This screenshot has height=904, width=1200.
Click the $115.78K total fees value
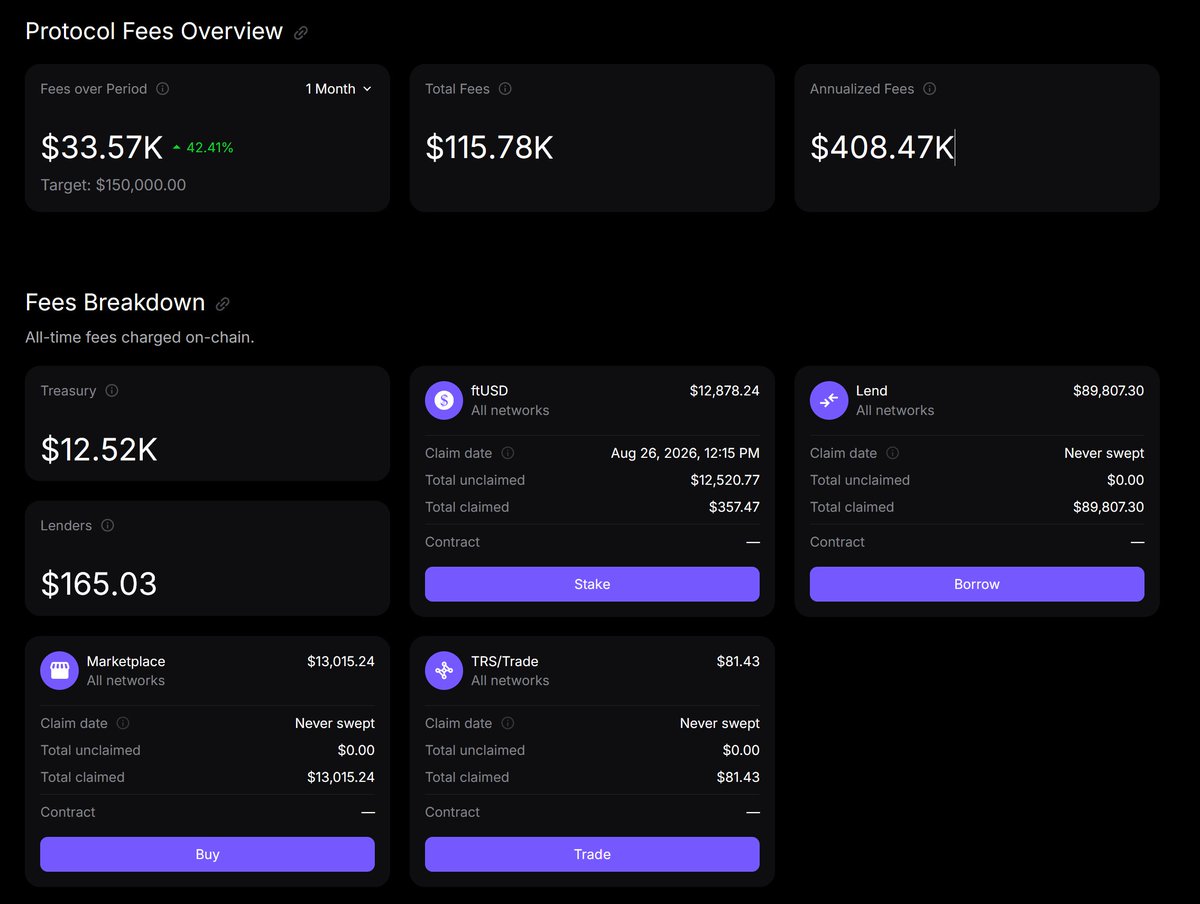(x=489, y=148)
